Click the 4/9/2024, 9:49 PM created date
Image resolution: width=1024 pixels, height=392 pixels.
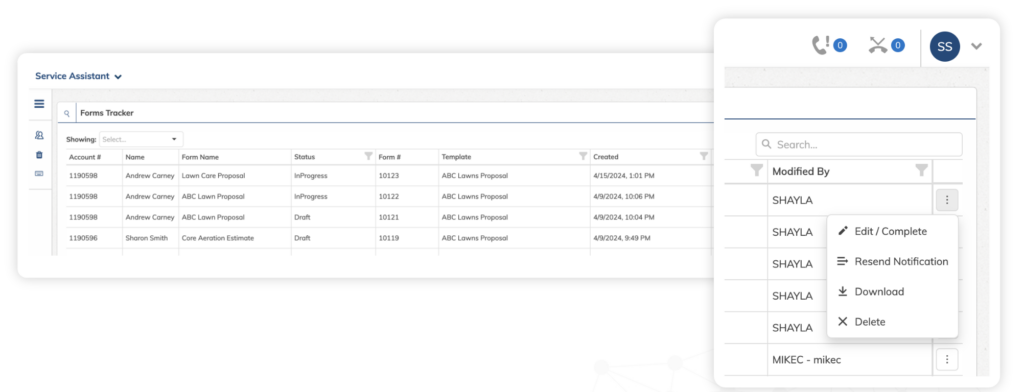[x=622, y=238]
